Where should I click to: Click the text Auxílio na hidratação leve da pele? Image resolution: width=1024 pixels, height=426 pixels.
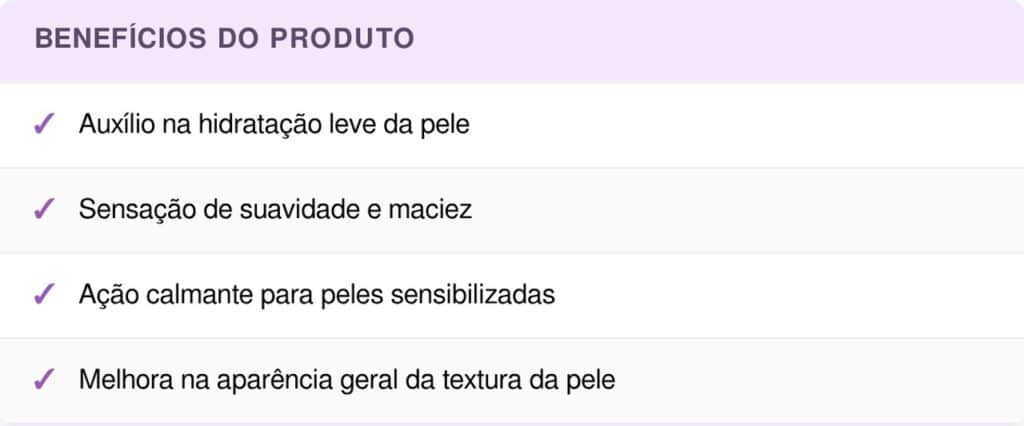point(274,125)
